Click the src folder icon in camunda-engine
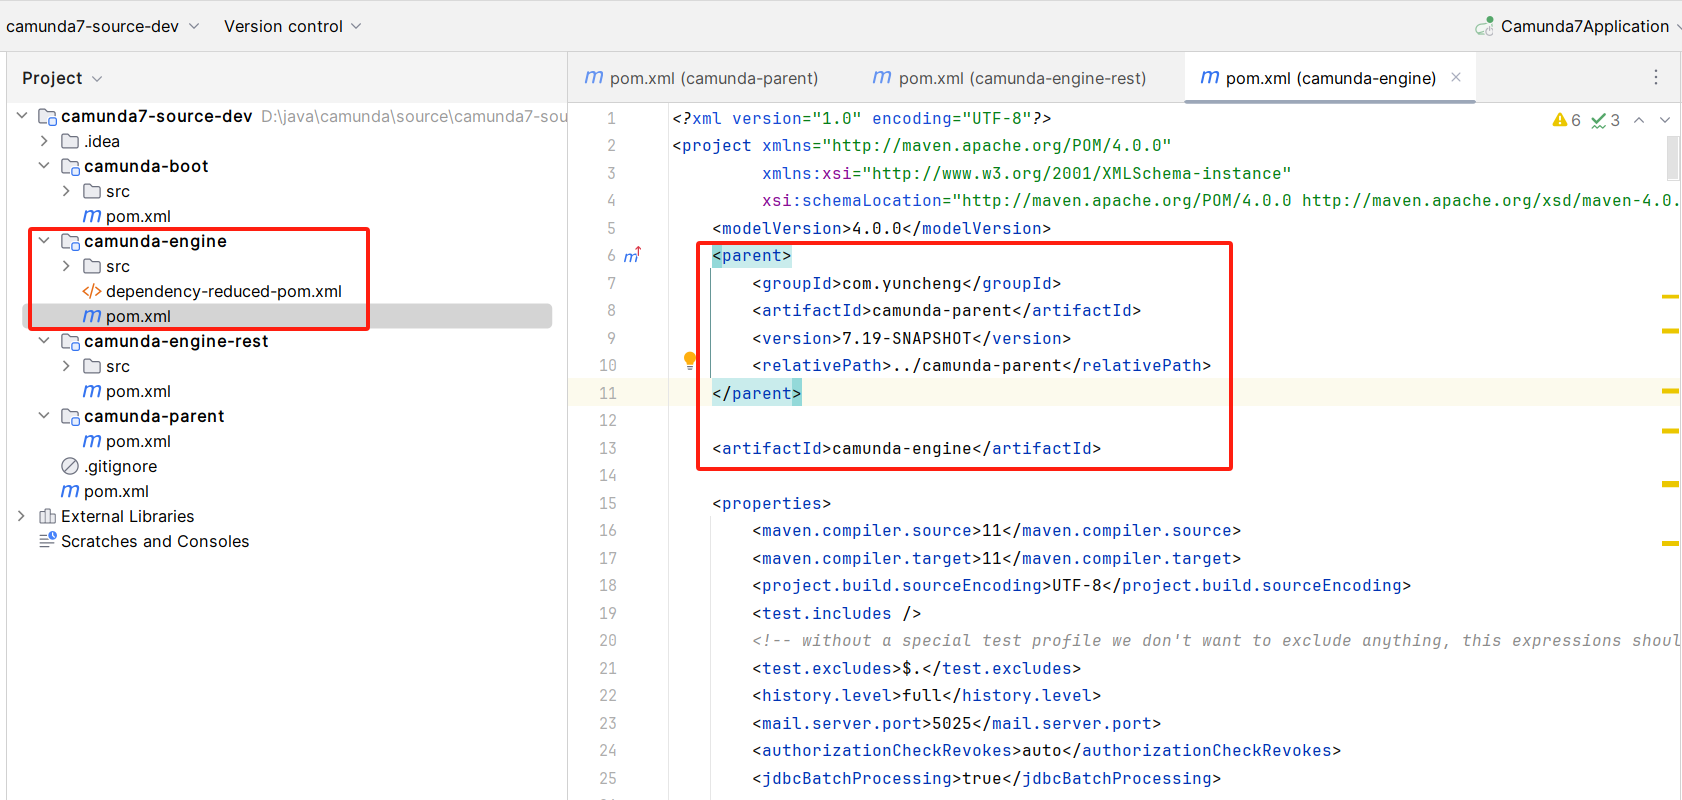Viewport: 1682px width, 800px height. 92,266
